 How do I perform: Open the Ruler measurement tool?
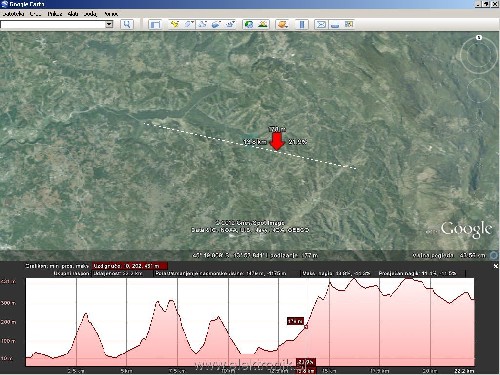302,24
